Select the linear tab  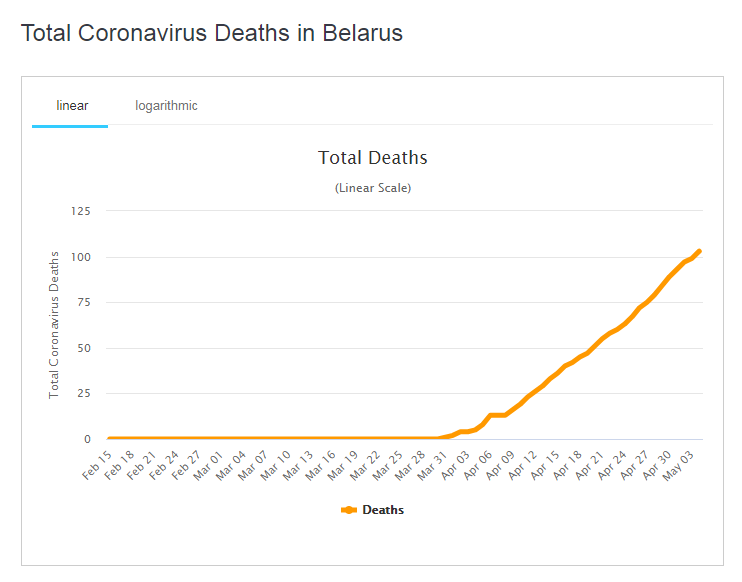[x=72, y=105]
